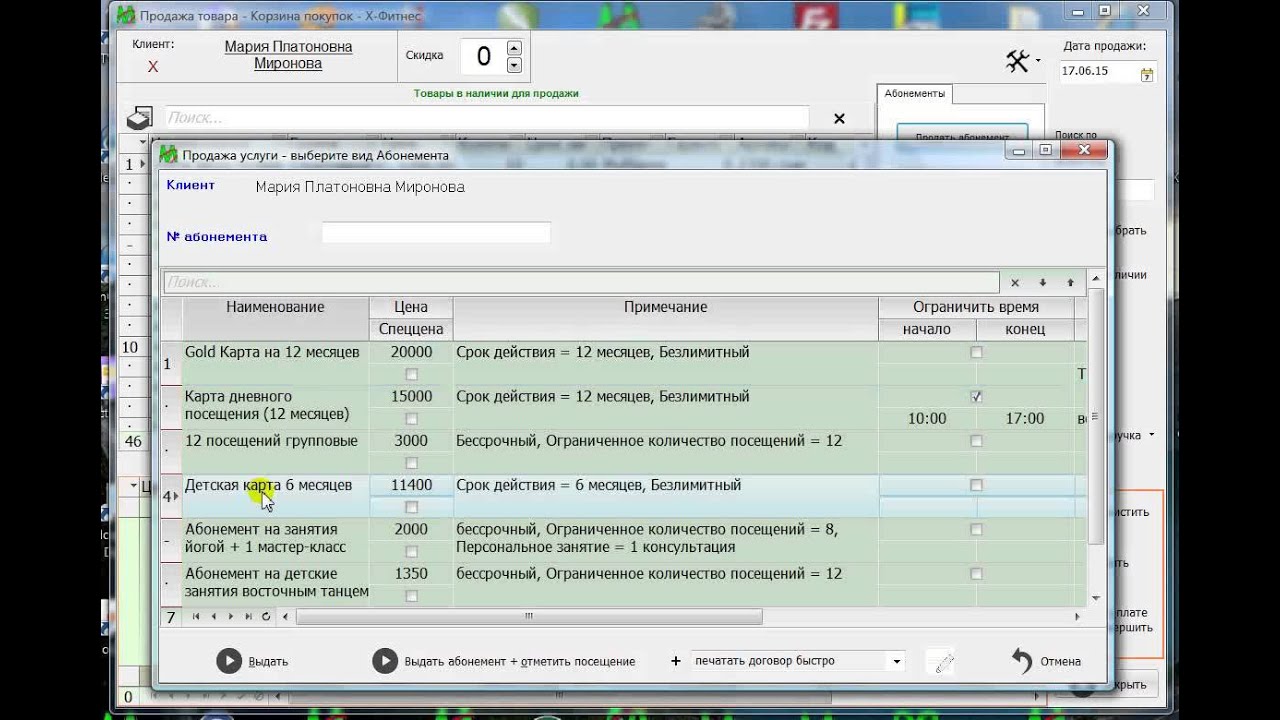Click the product search field in sale window
This screenshot has width=1280, height=720.
click(486, 118)
